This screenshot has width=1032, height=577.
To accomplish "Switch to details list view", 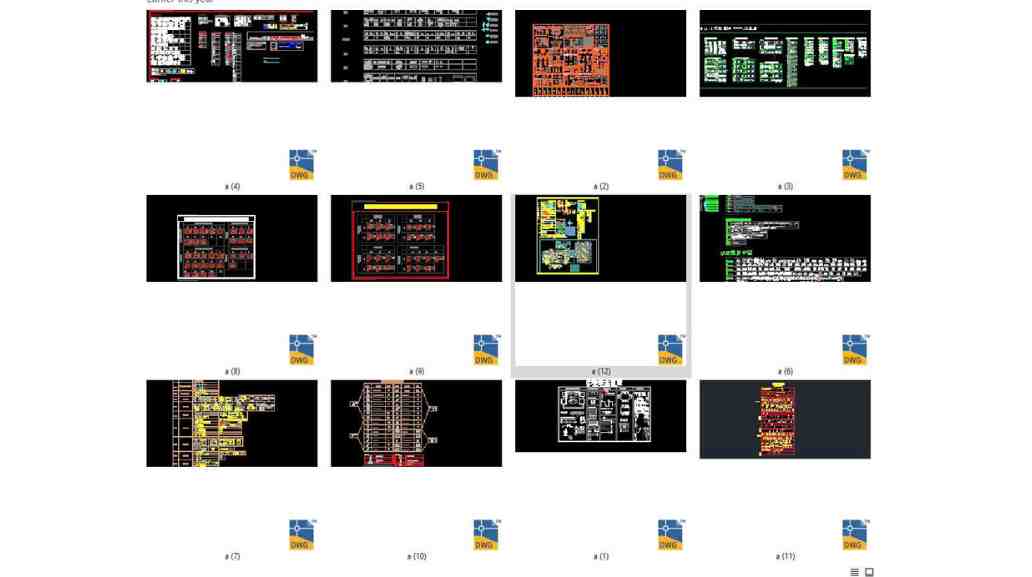I will pyautogui.click(x=854, y=572).
